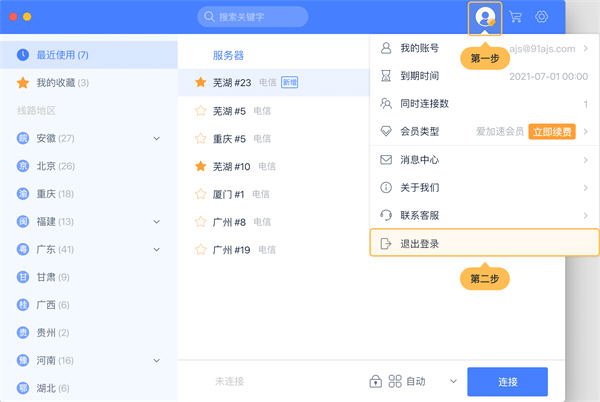Select server 重庆 #5
This screenshot has width=600, height=402.
point(274,138)
